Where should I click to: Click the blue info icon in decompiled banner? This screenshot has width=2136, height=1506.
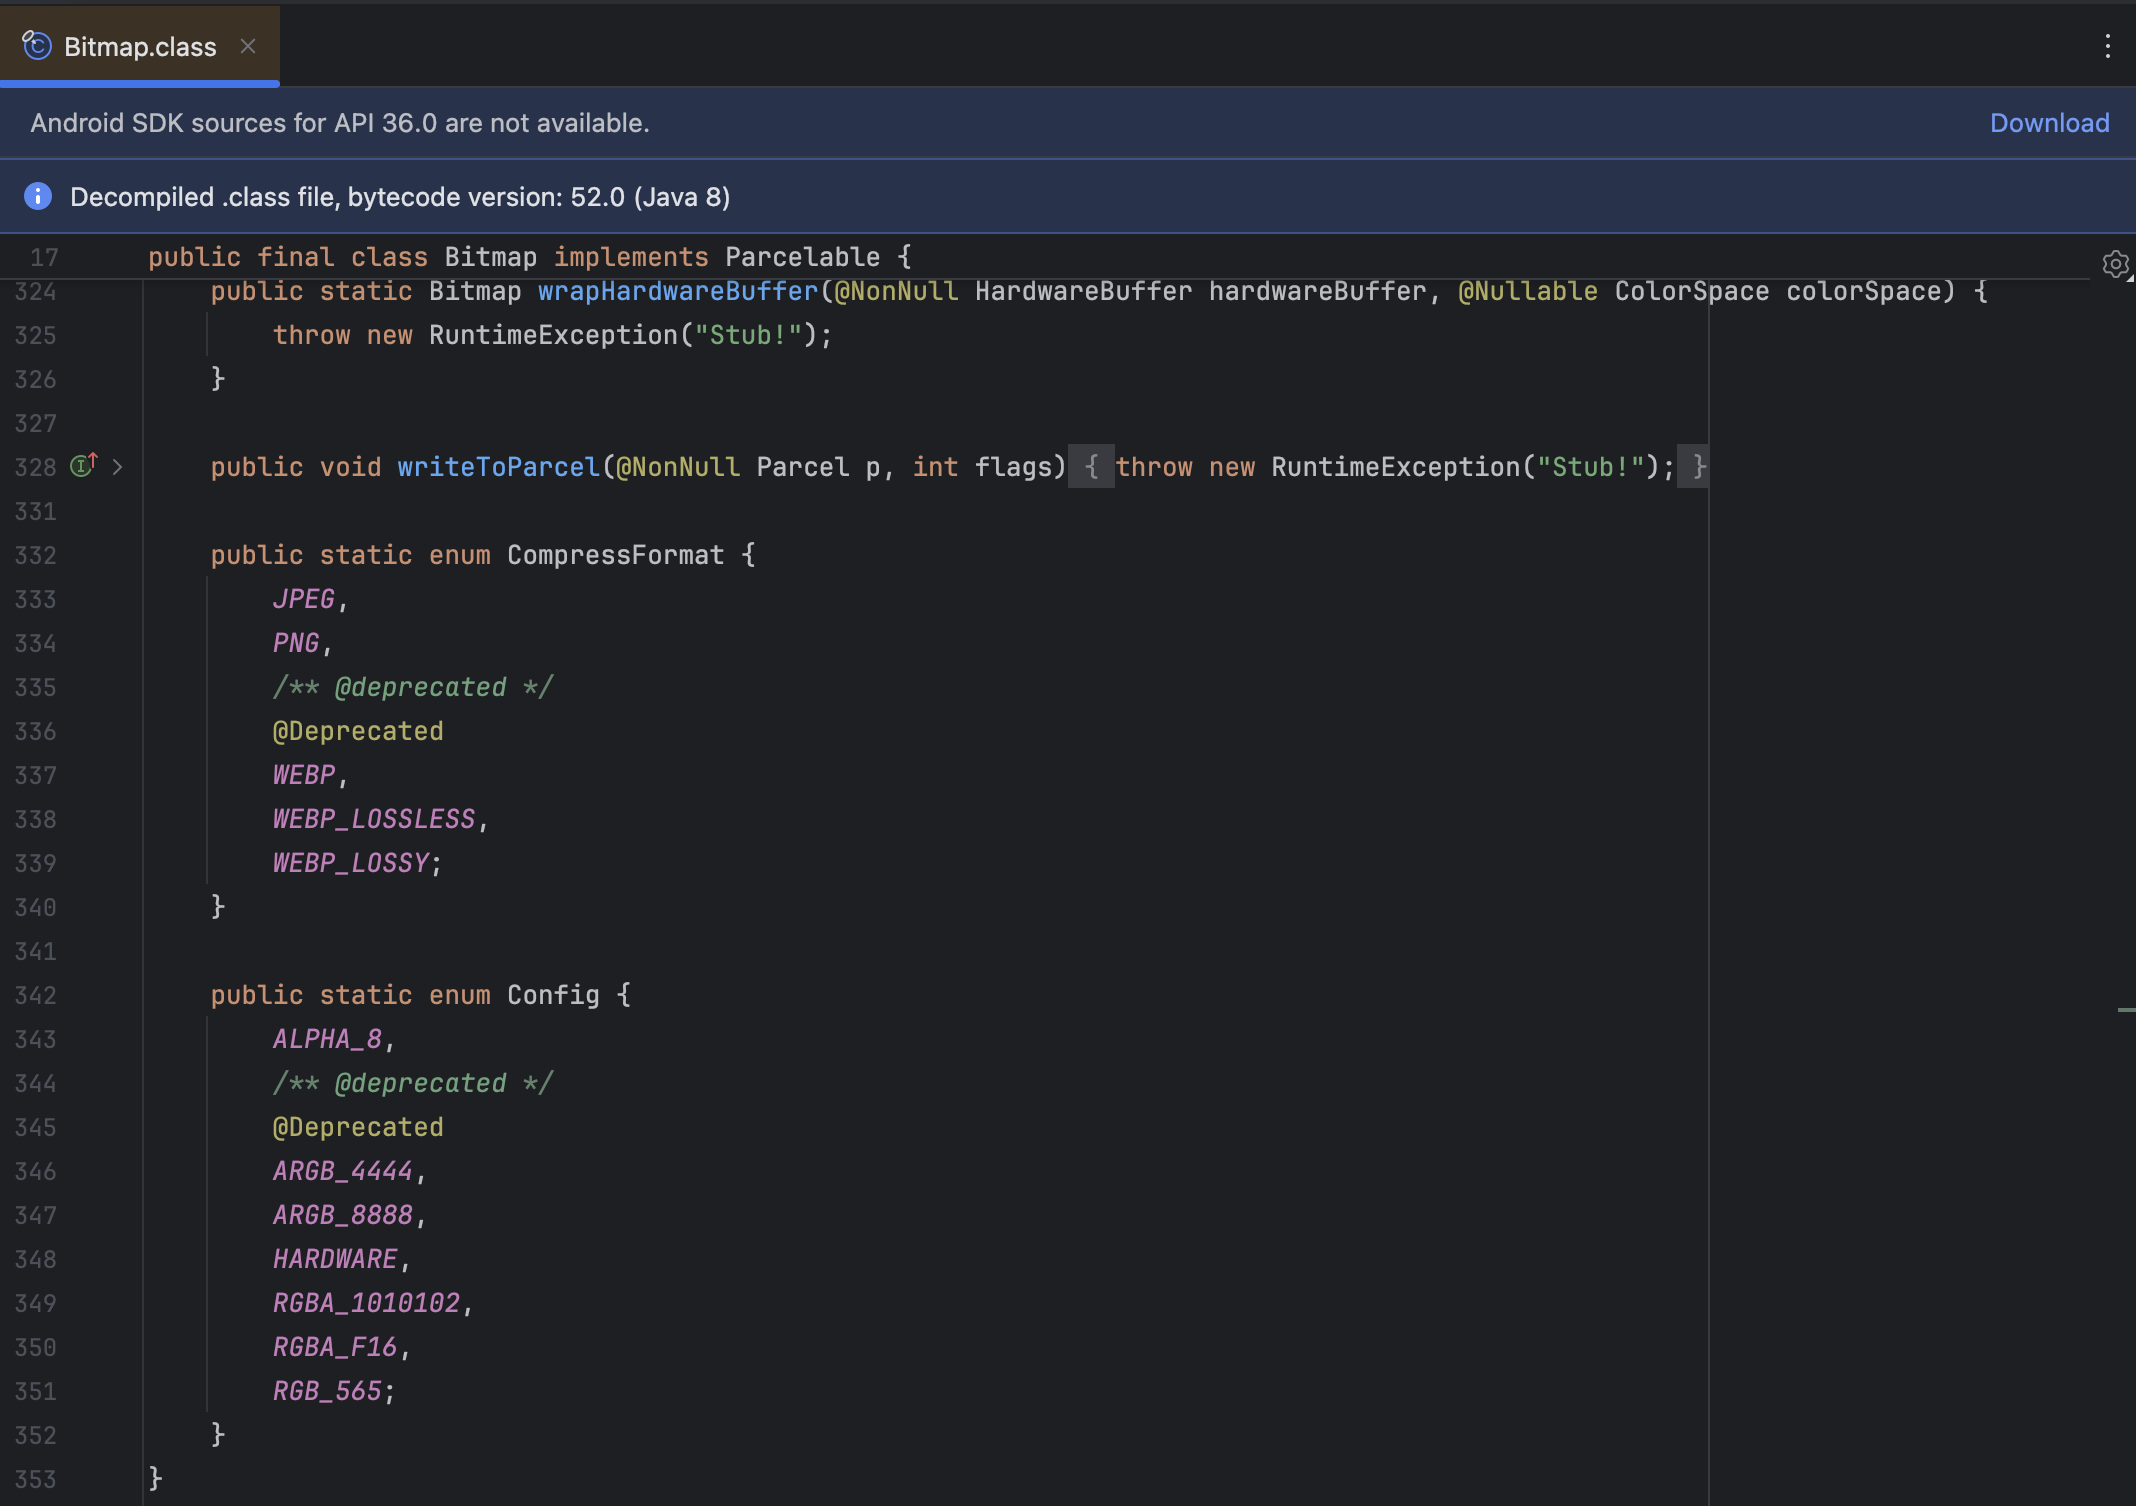coord(38,196)
